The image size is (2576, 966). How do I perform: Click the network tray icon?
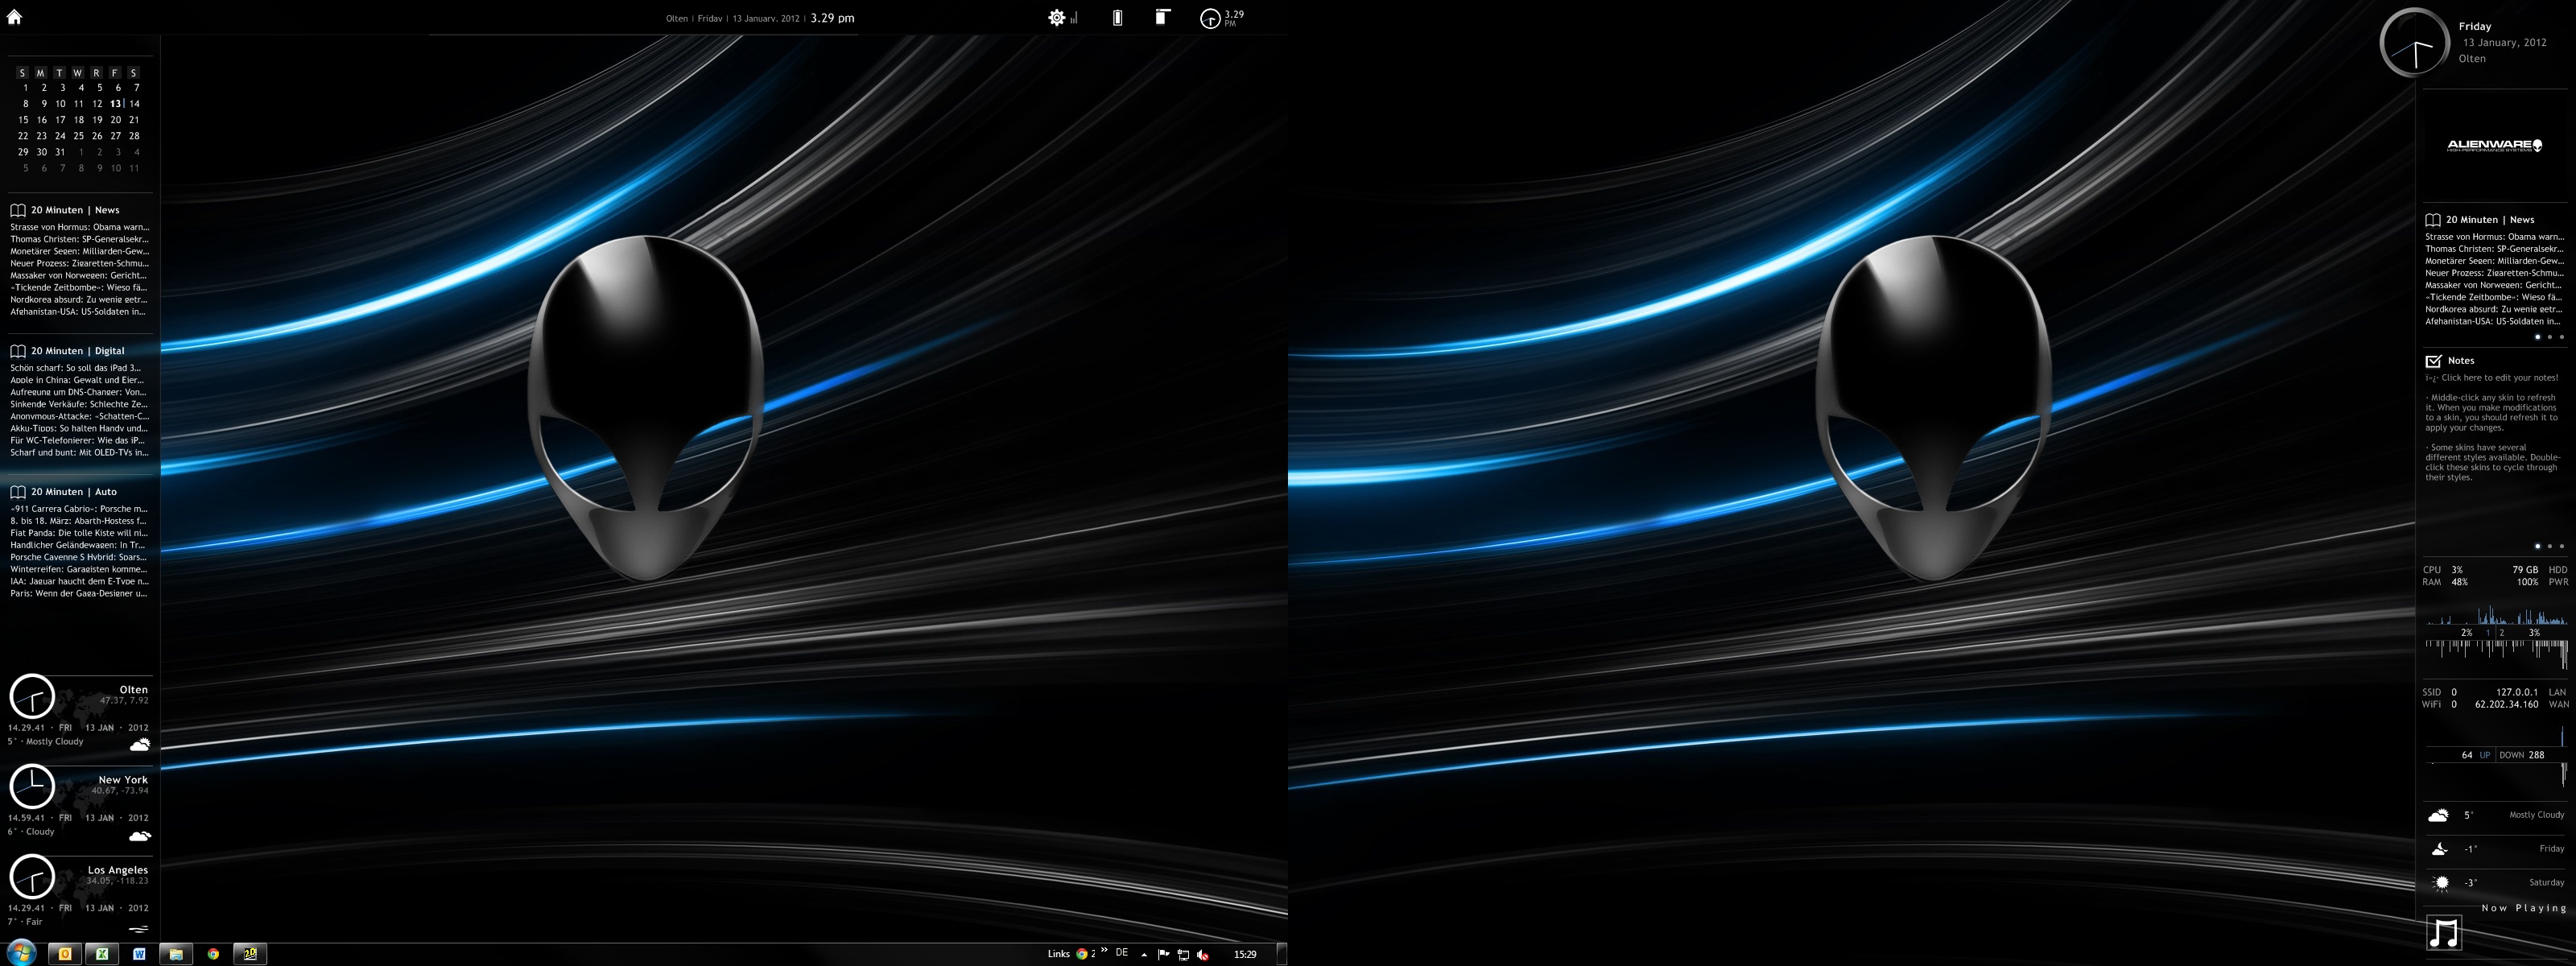tap(1183, 954)
